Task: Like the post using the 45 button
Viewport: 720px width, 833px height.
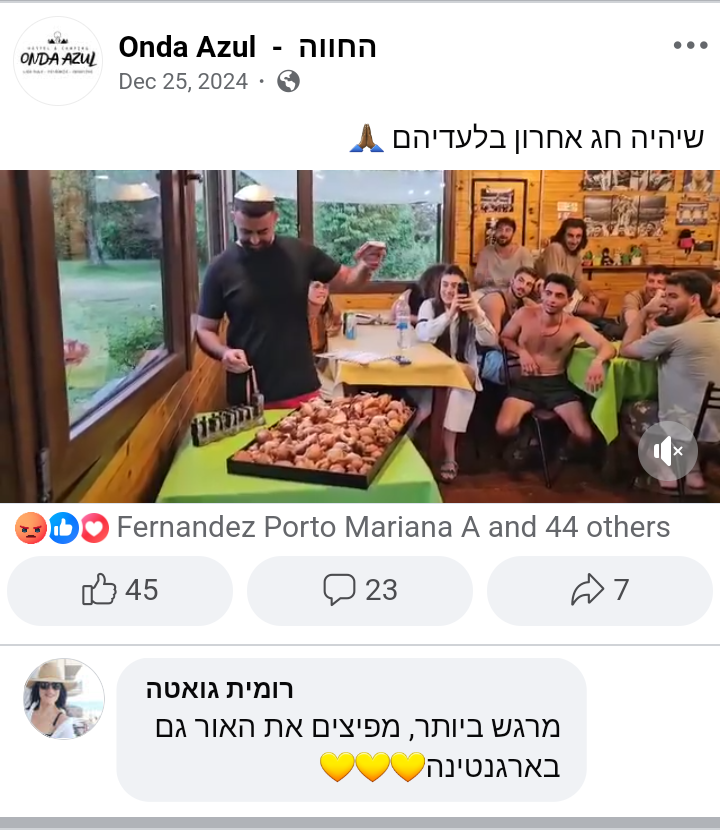Action: pyautogui.click(x=120, y=590)
